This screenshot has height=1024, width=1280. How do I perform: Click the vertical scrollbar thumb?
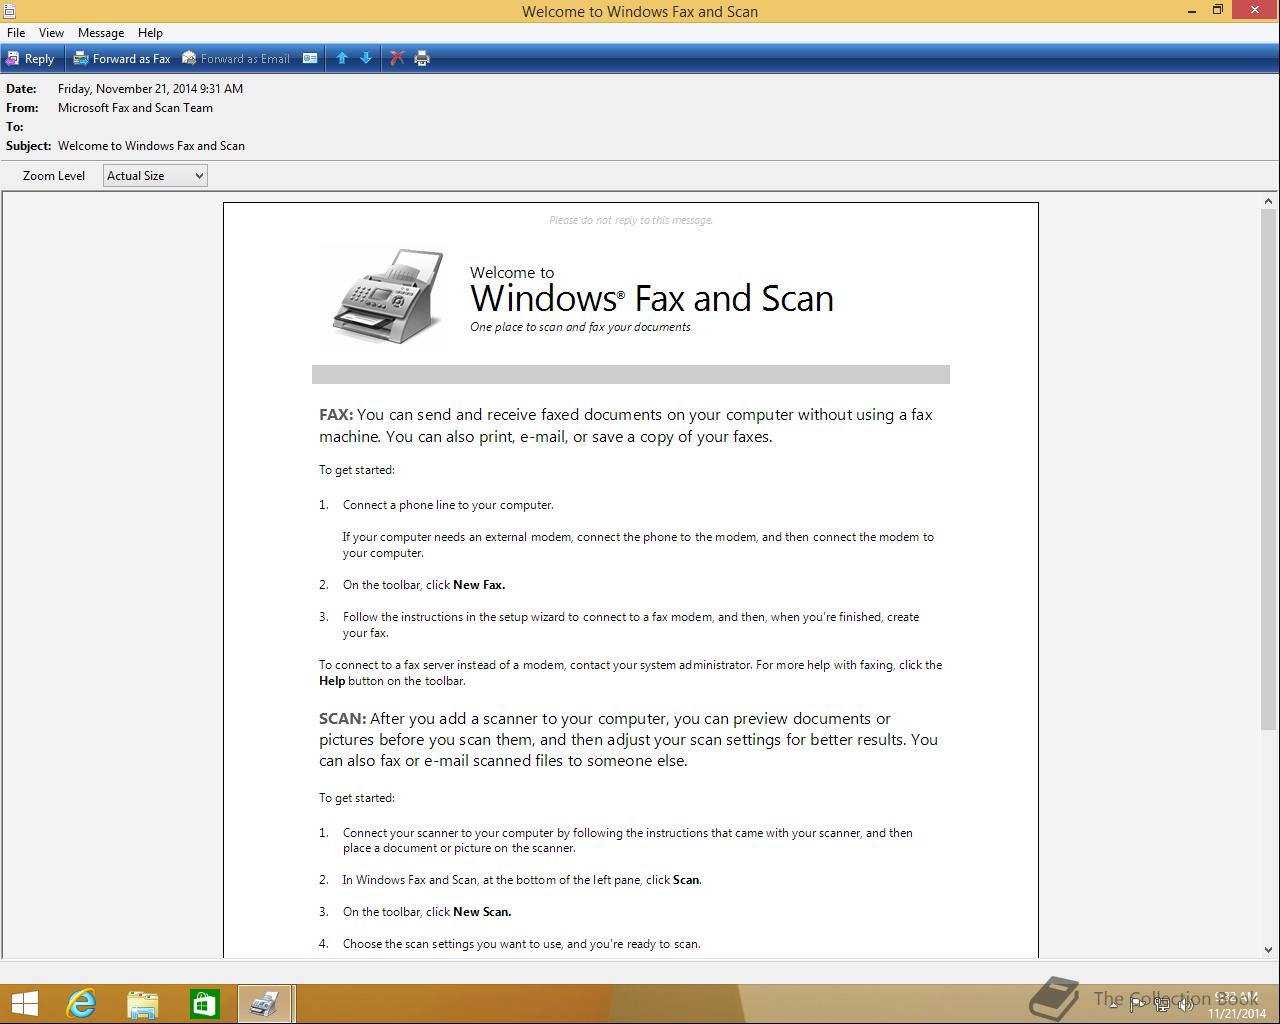coord(1269,469)
